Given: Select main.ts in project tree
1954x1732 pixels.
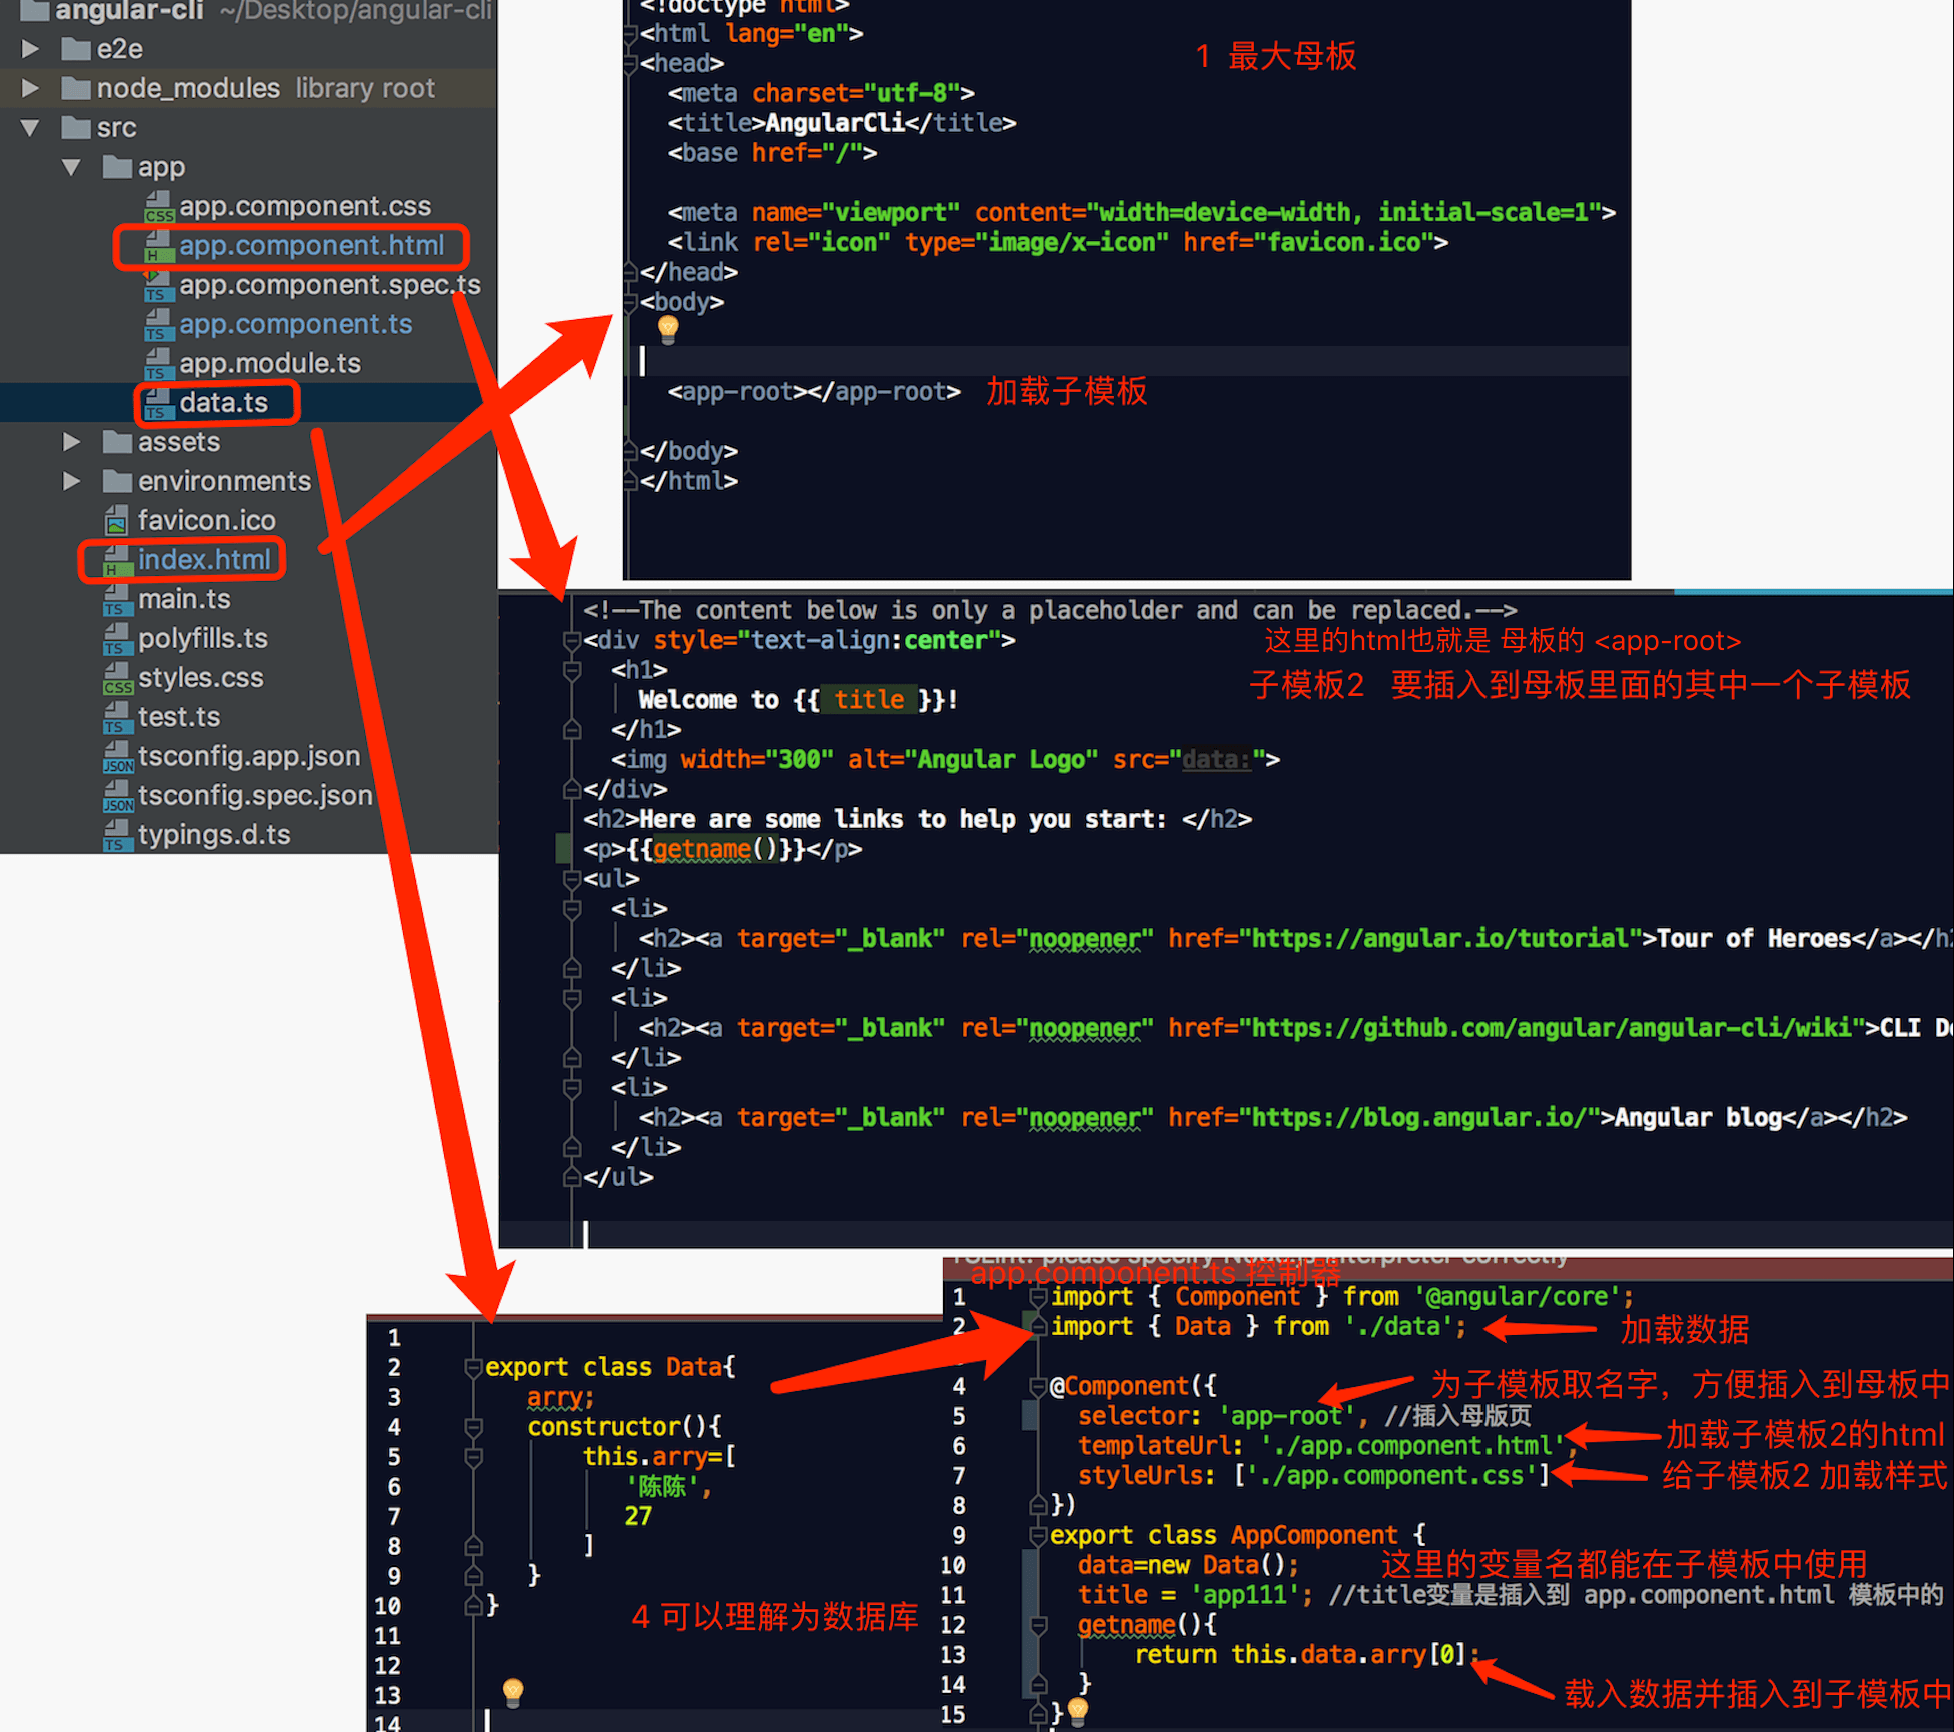Looking at the screenshot, I should click(184, 599).
